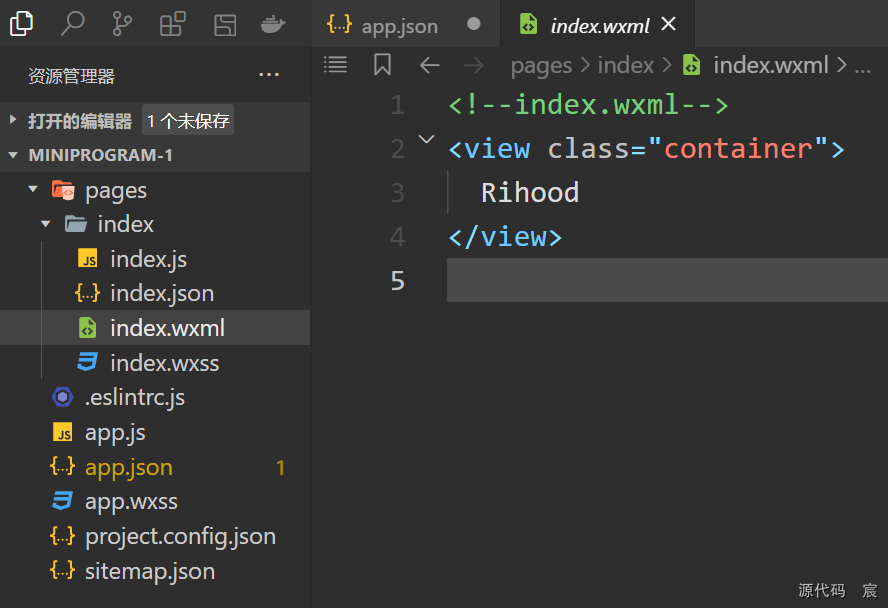888x608 pixels.
Task: Go back with the left arrow
Action: pyautogui.click(x=430, y=65)
